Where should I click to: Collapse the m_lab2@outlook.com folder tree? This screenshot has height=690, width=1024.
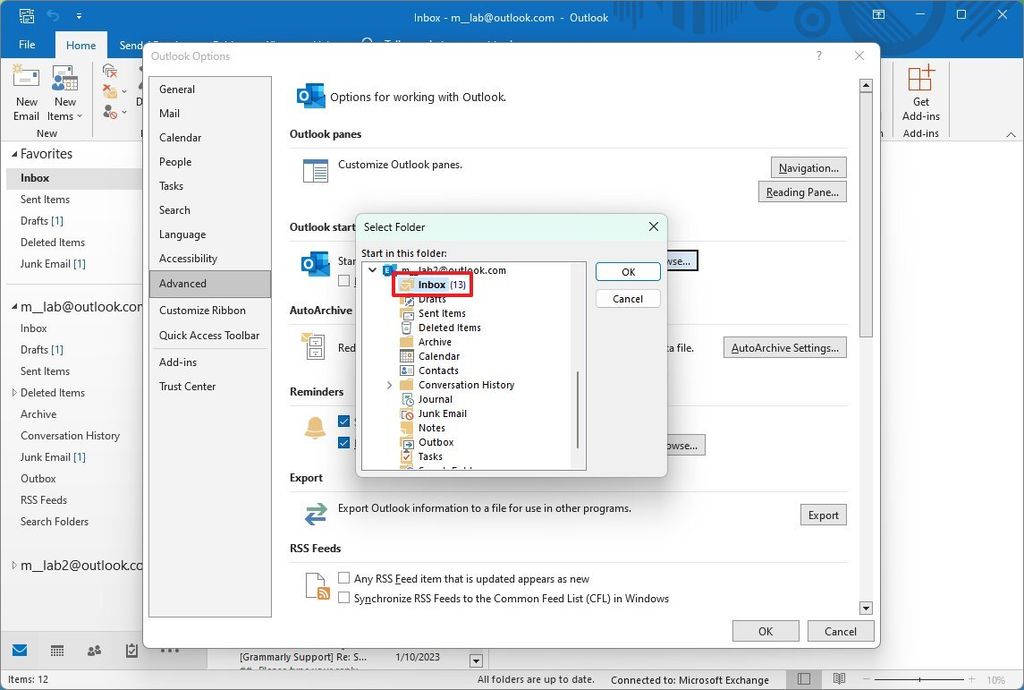[372, 270]
